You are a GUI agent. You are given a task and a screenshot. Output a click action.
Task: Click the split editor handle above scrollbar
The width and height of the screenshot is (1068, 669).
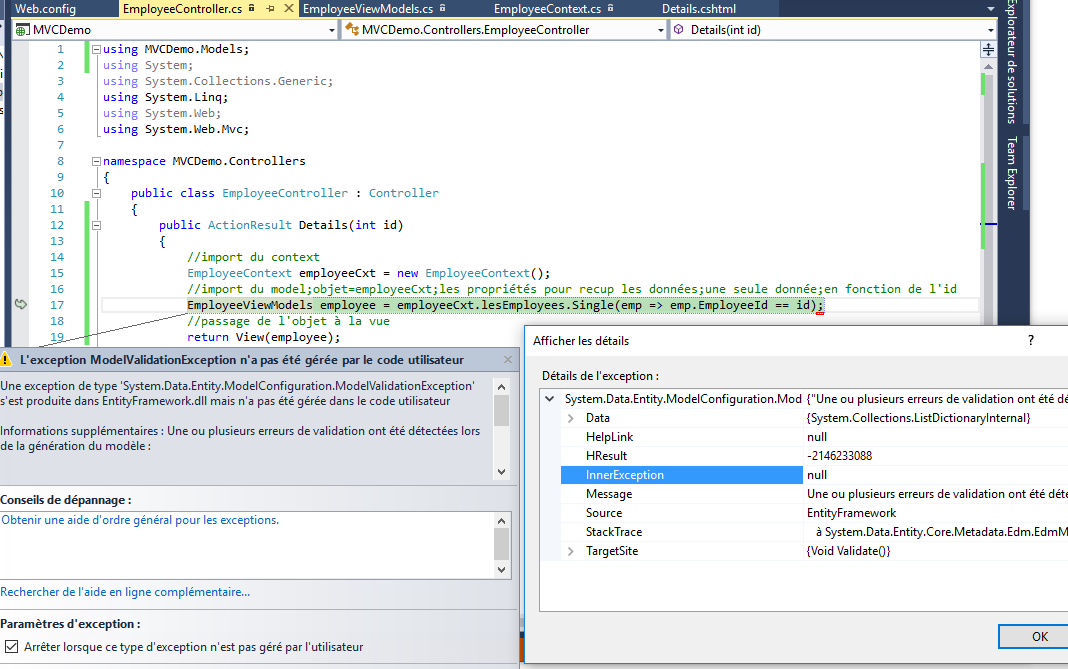tap(989, 48)
